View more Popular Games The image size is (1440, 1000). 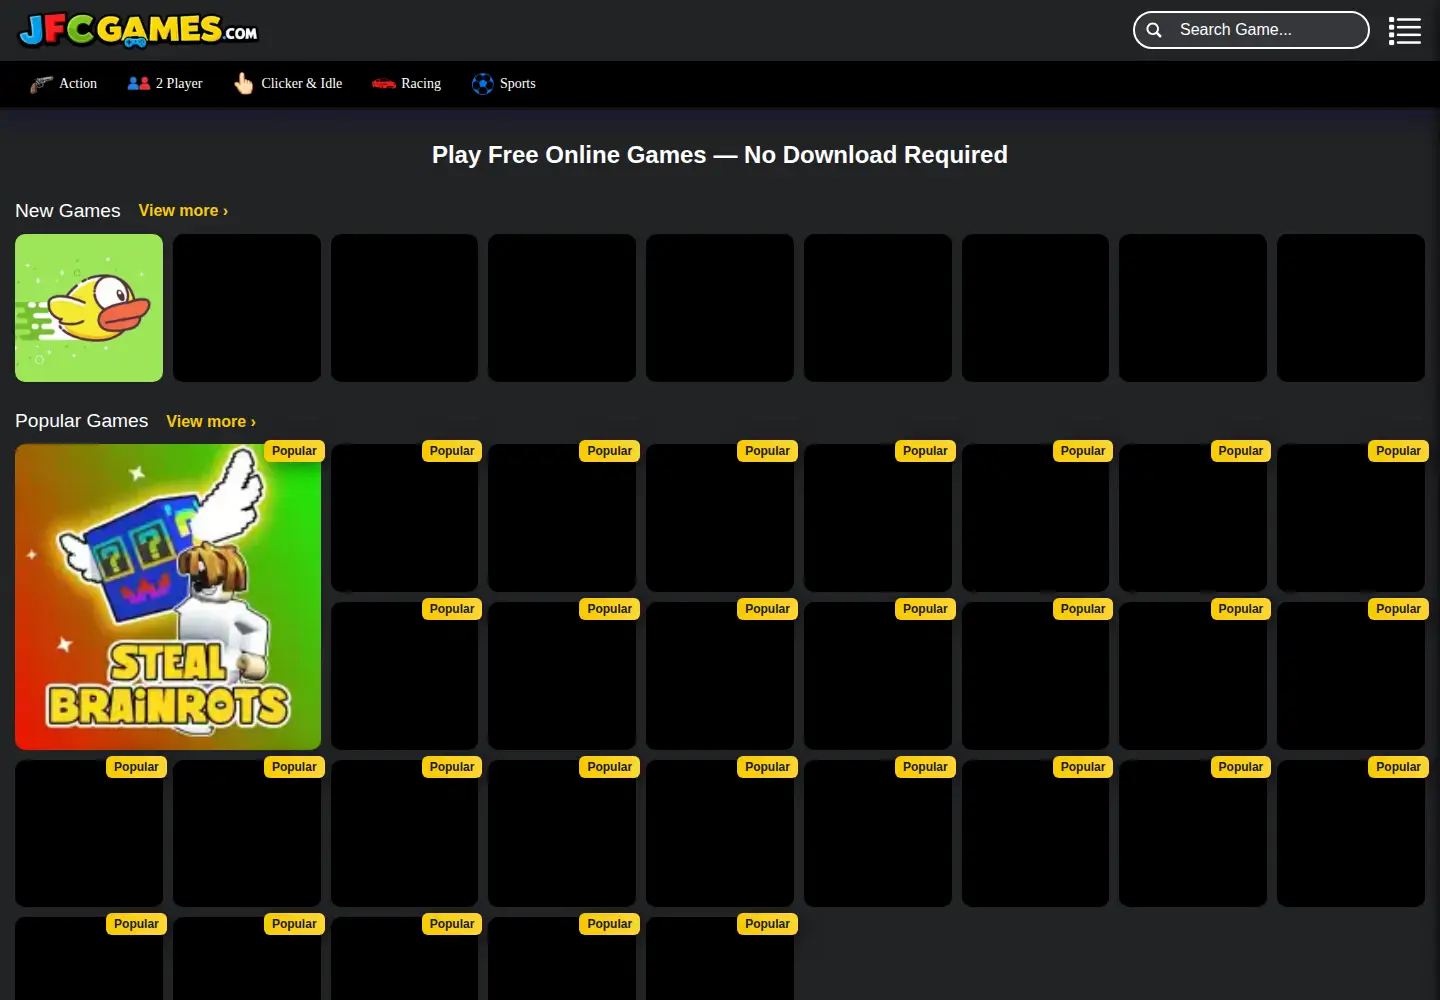click(x=211, y=422)
